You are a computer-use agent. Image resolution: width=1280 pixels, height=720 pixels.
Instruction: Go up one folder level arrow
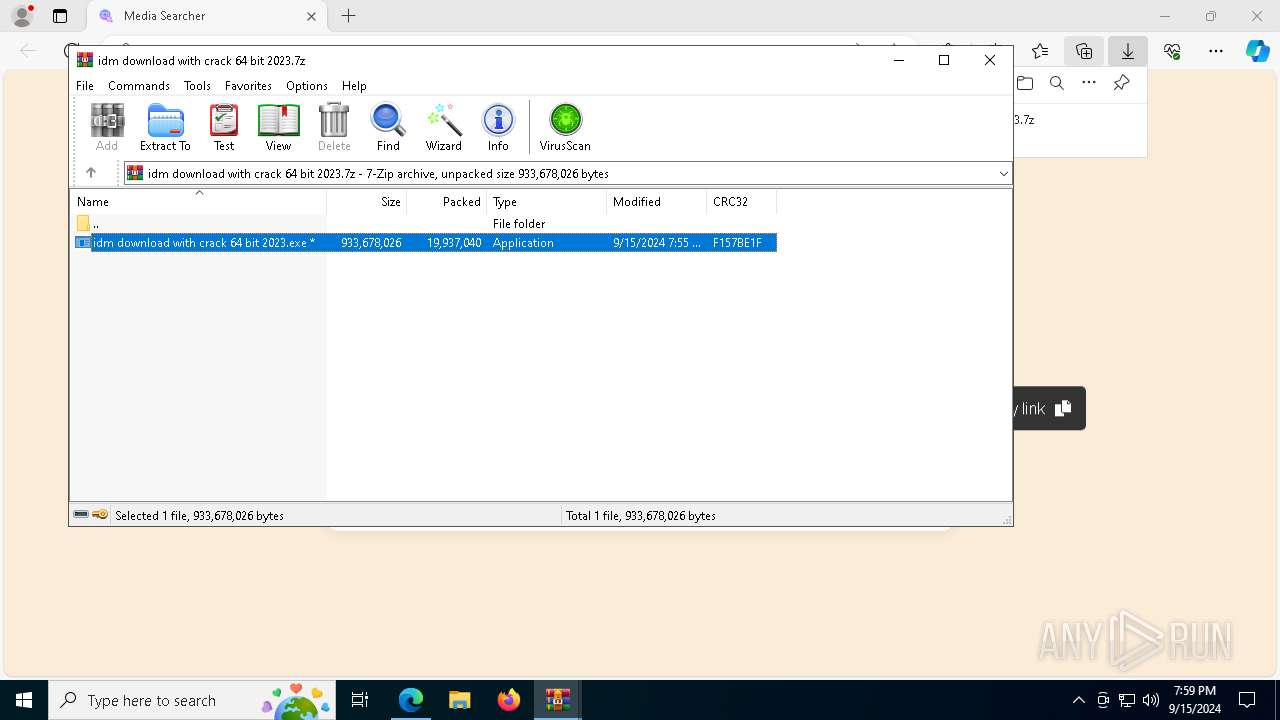click(91, 173)
